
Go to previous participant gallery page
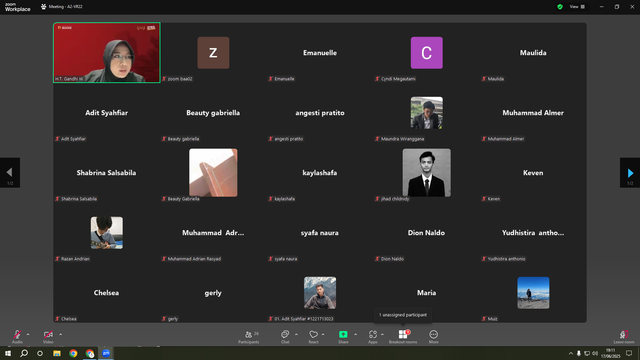[10, 173]
